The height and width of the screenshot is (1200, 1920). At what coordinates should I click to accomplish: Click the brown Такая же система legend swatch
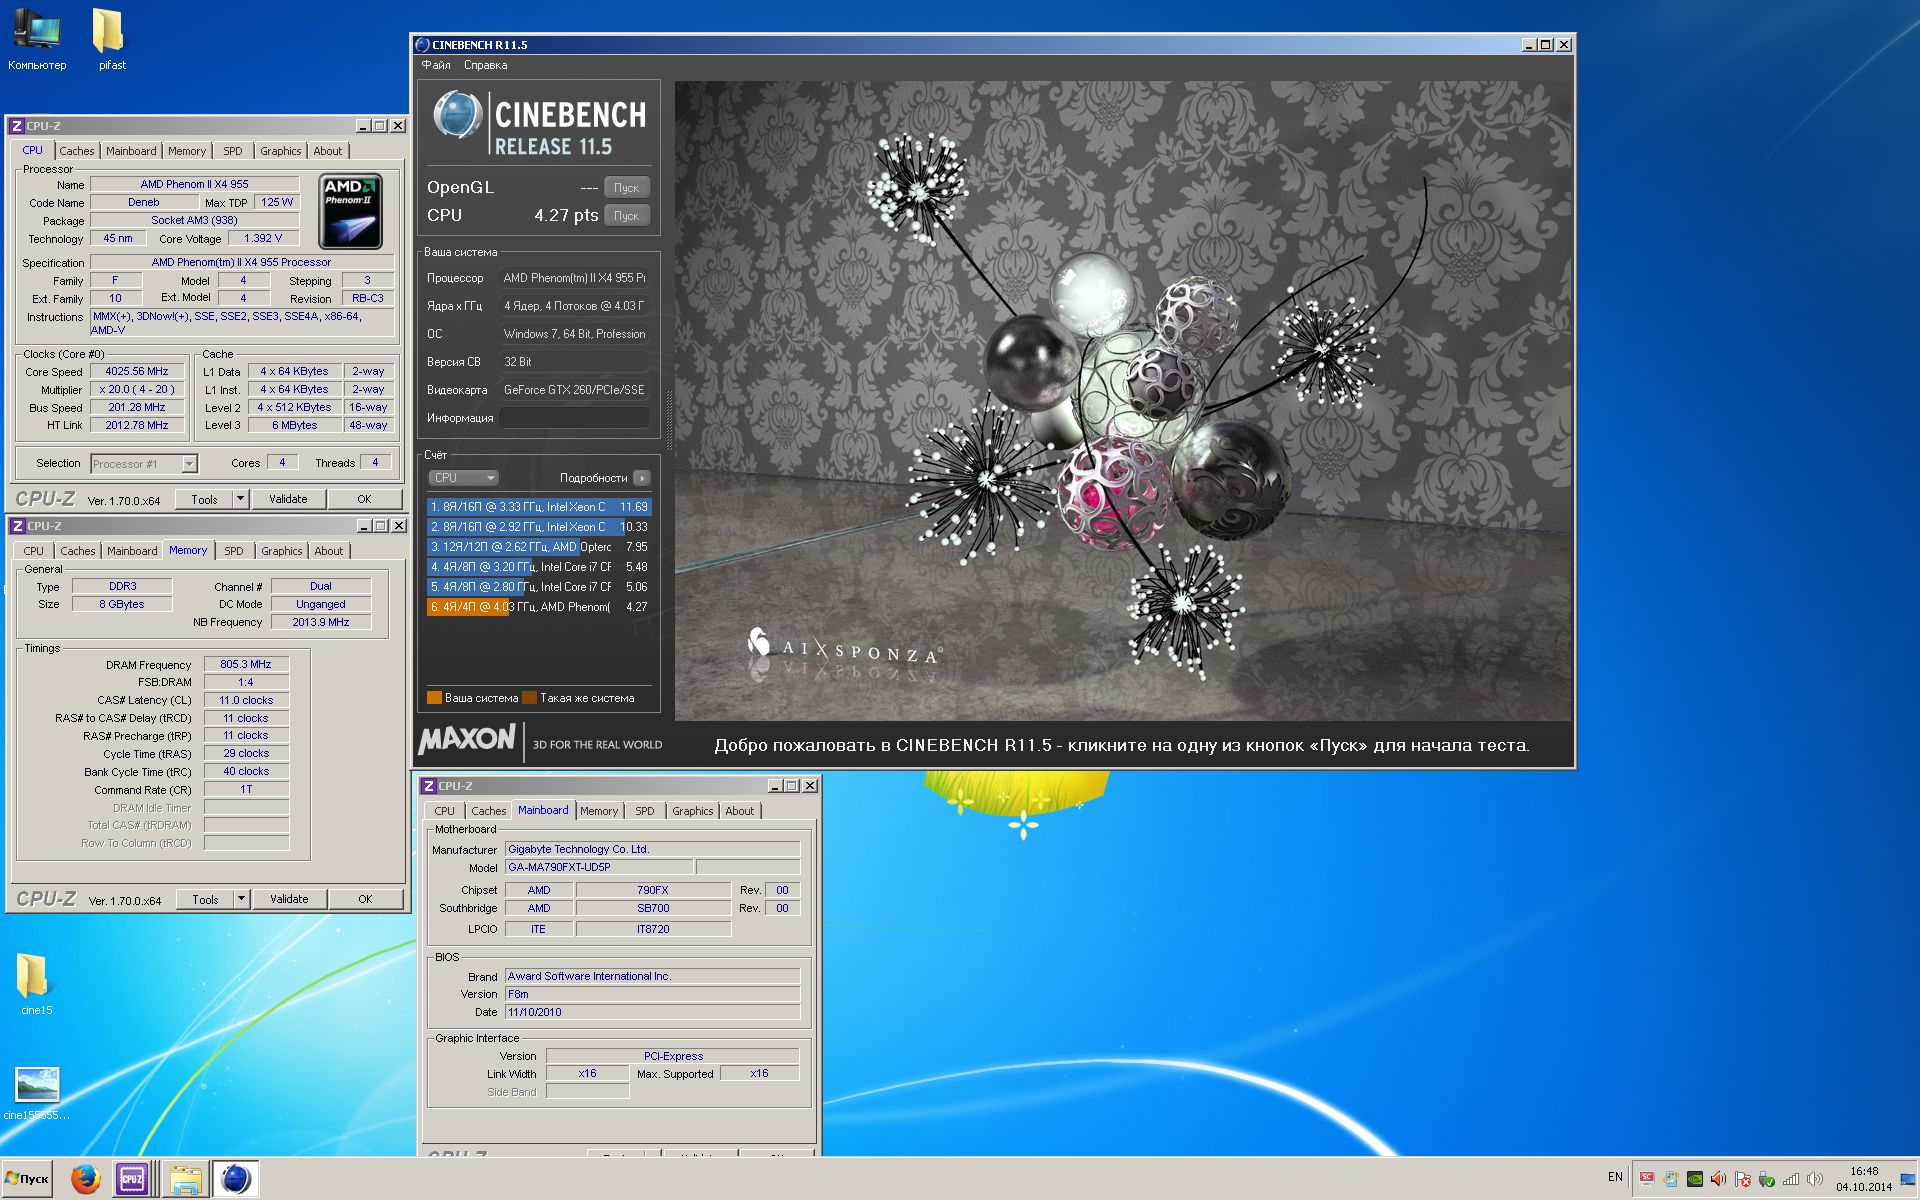[x=530, y=698]
